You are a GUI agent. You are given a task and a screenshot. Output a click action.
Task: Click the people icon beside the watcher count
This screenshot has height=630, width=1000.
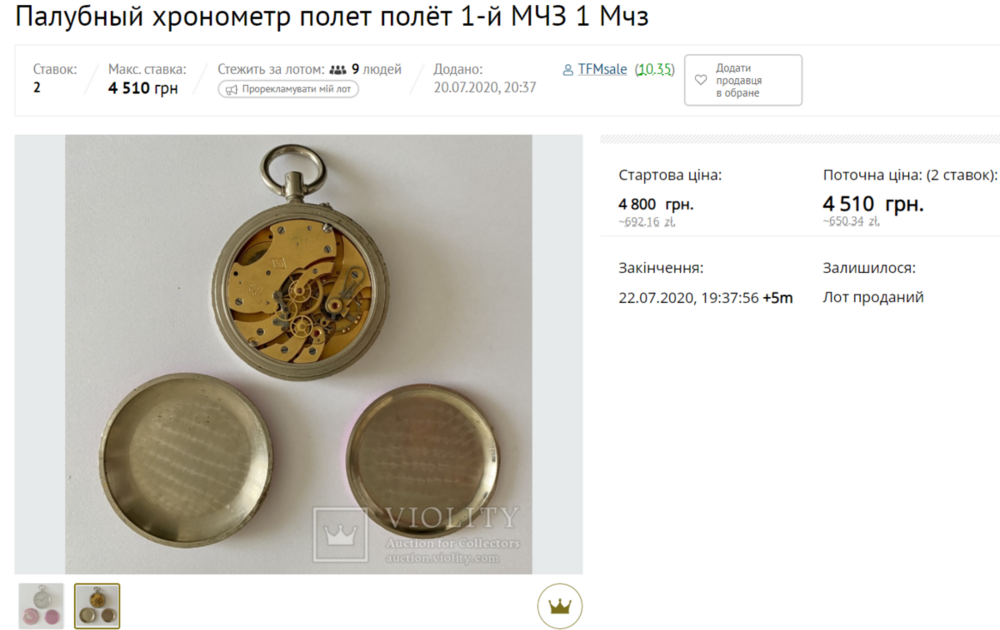(338, 70)
